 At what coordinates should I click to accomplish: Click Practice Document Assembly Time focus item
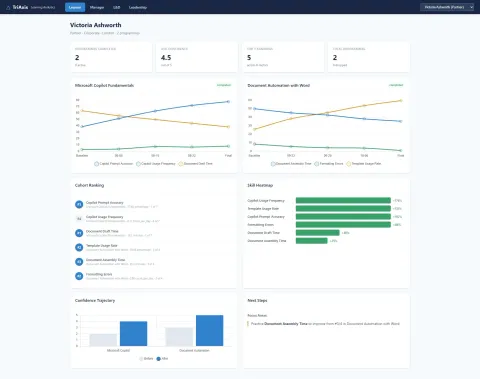click(x=325, y=324)
